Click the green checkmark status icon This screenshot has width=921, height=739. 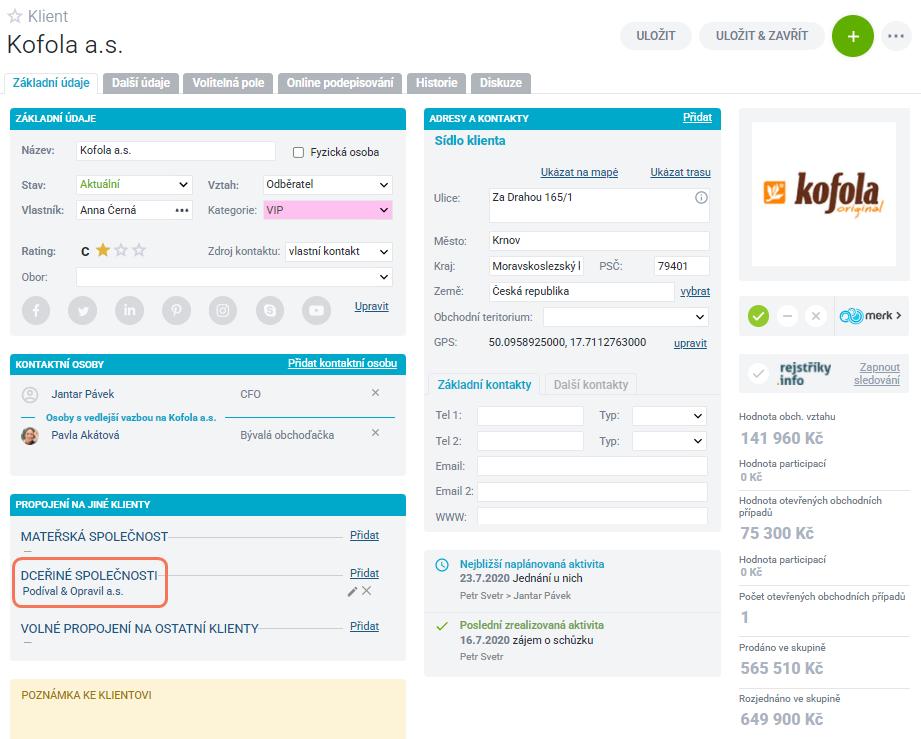pyautogui.click(x=758, y=316)
